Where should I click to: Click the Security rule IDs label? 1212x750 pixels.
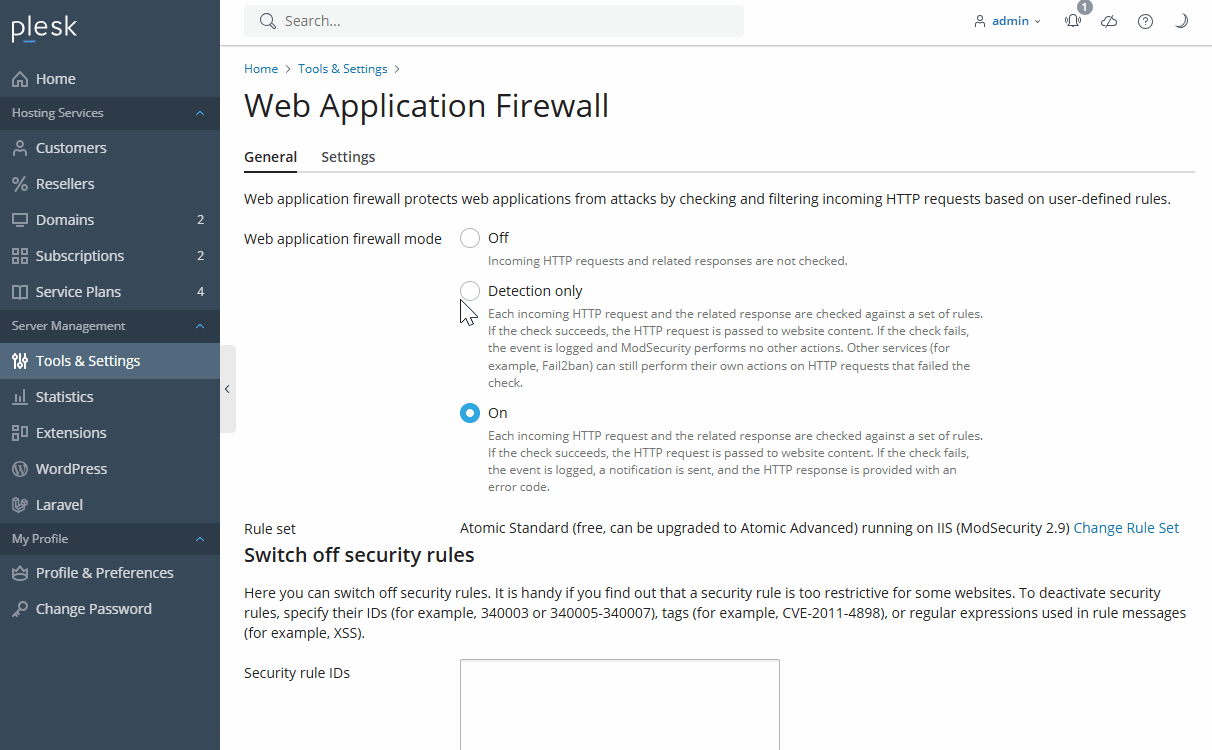[297, 673]
